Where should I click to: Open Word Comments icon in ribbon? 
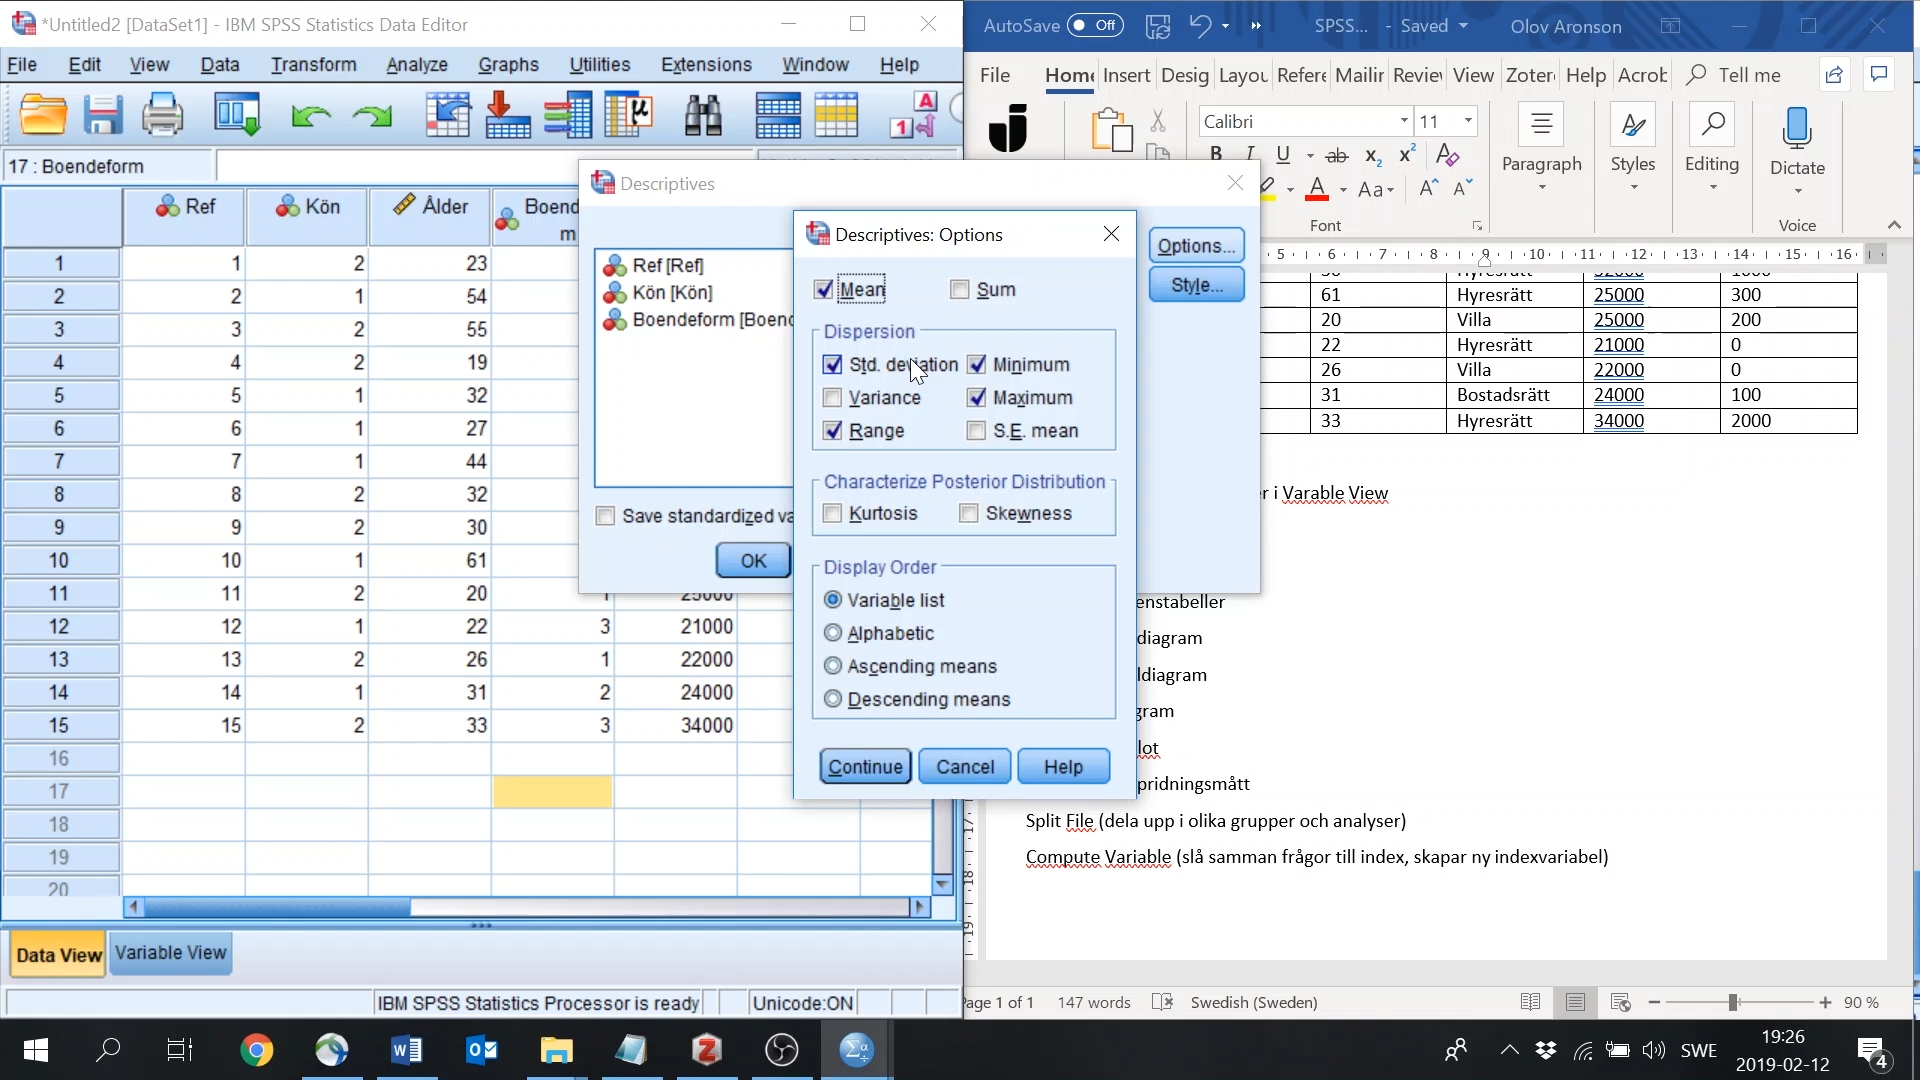(1879, 75)
